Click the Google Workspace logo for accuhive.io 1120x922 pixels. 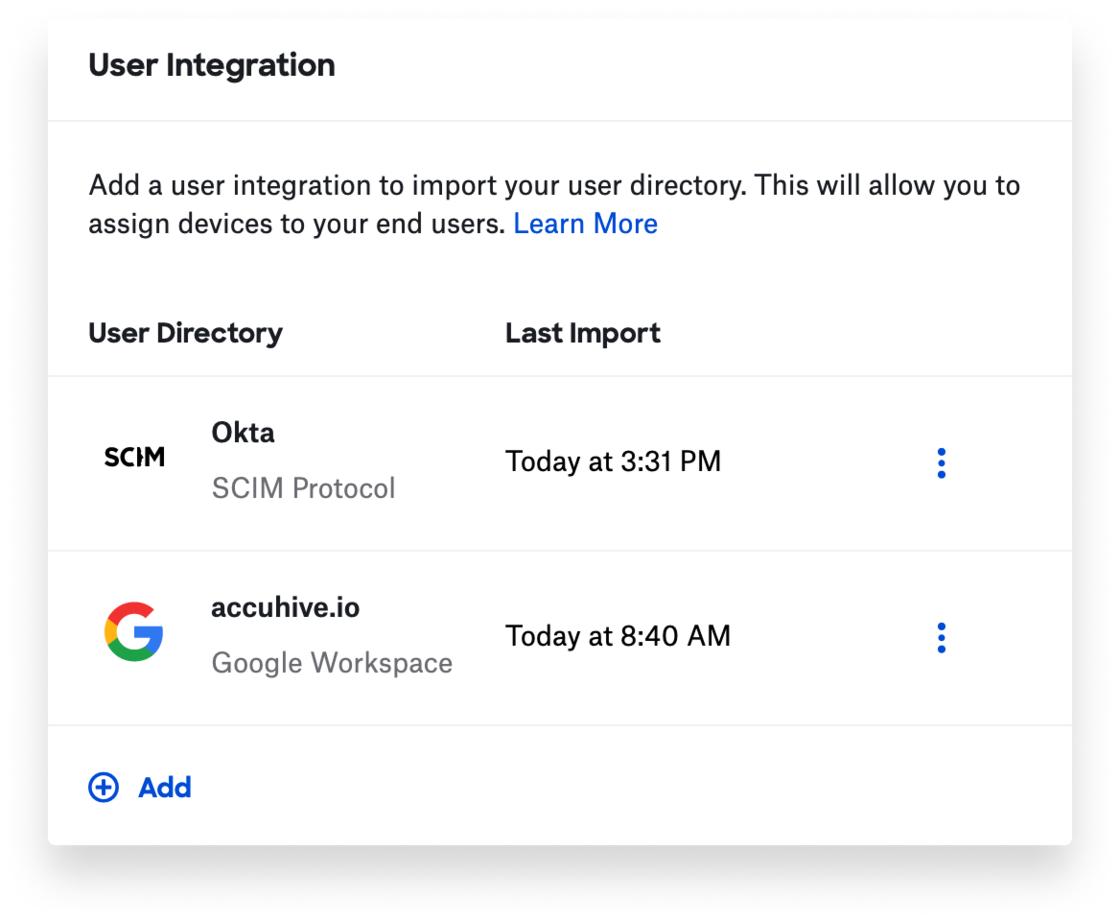[x=135, y=633]
